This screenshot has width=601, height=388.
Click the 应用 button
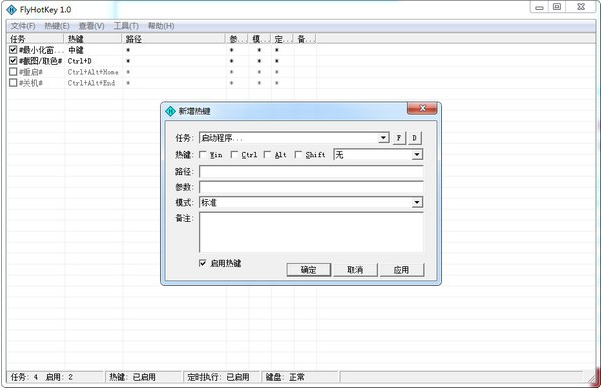(x=402, y=270)
